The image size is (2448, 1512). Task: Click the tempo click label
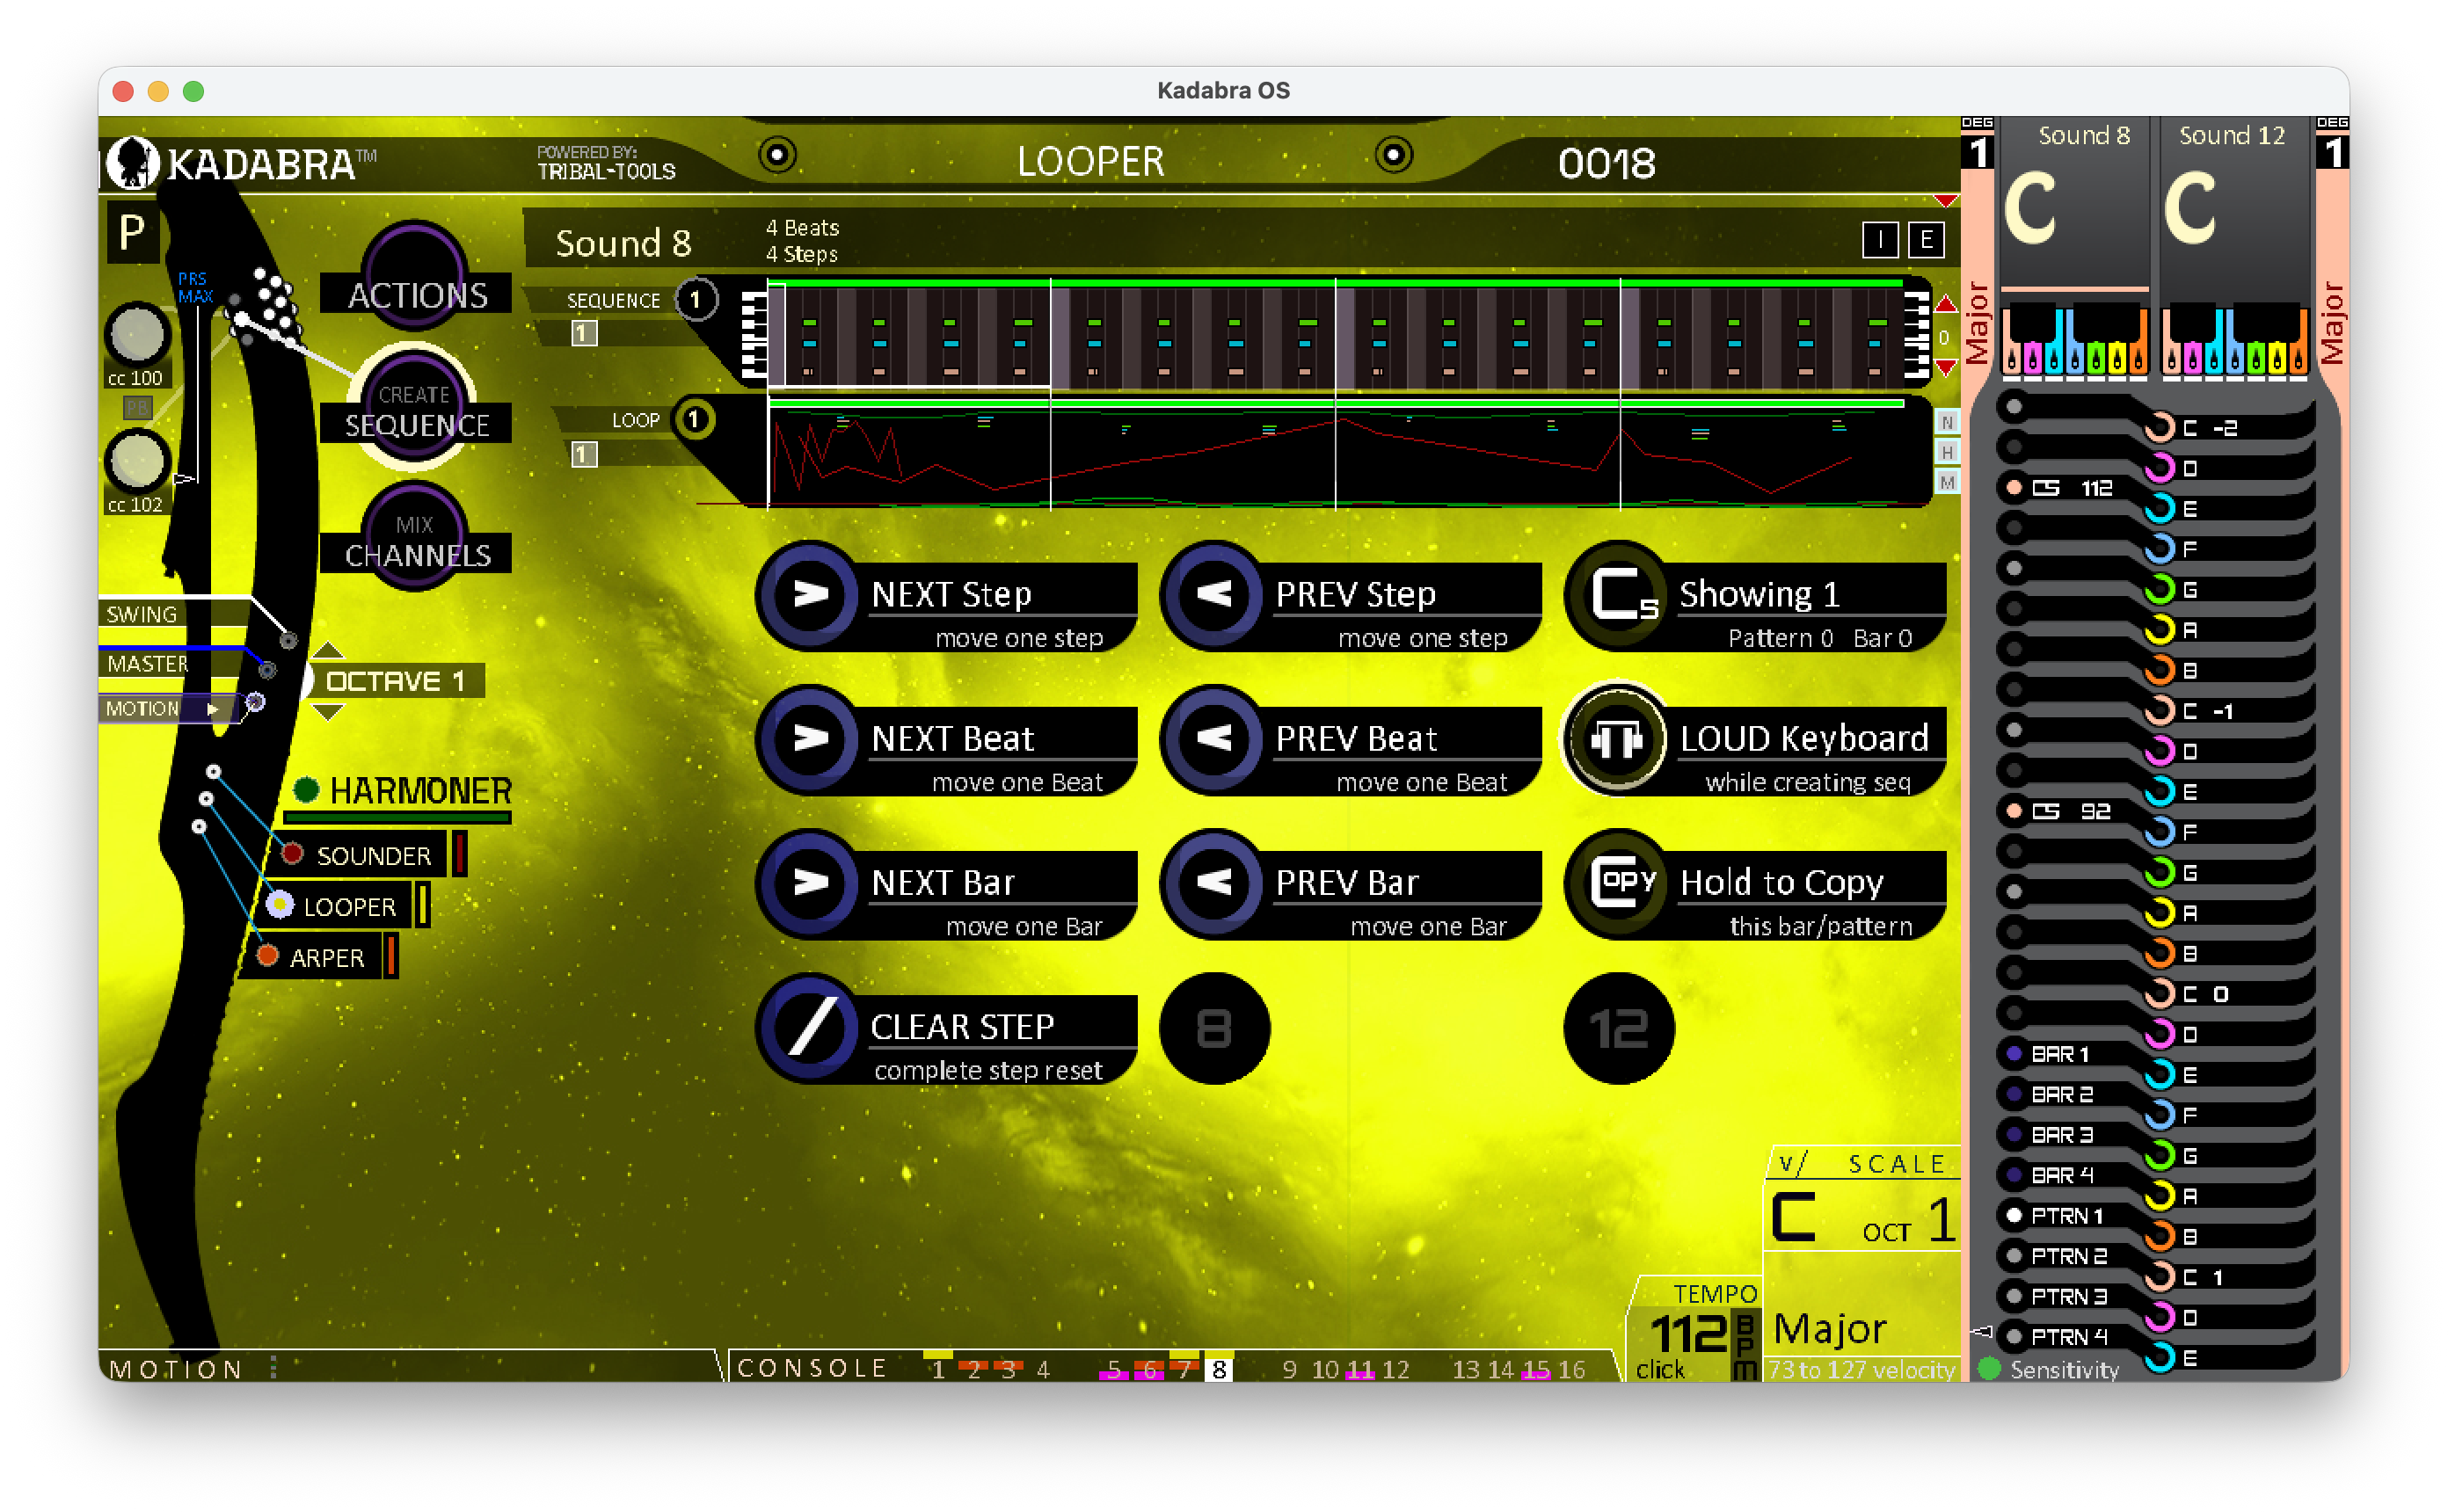tap(1659, 1370)
